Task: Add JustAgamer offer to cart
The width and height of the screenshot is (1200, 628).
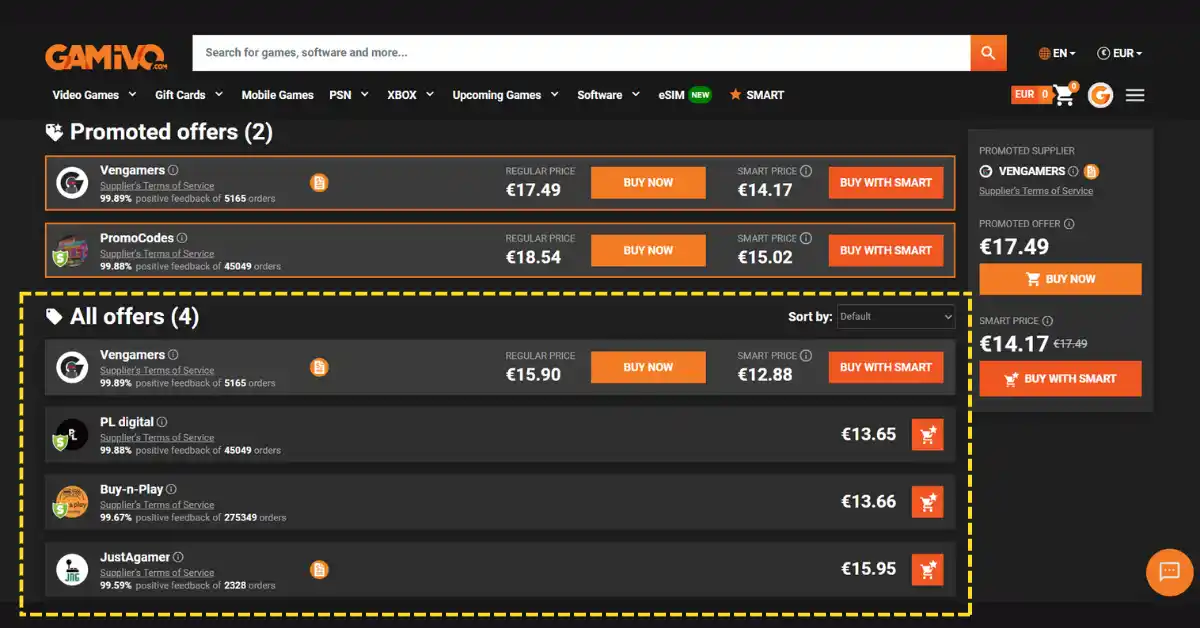Action: click(927, 570)
